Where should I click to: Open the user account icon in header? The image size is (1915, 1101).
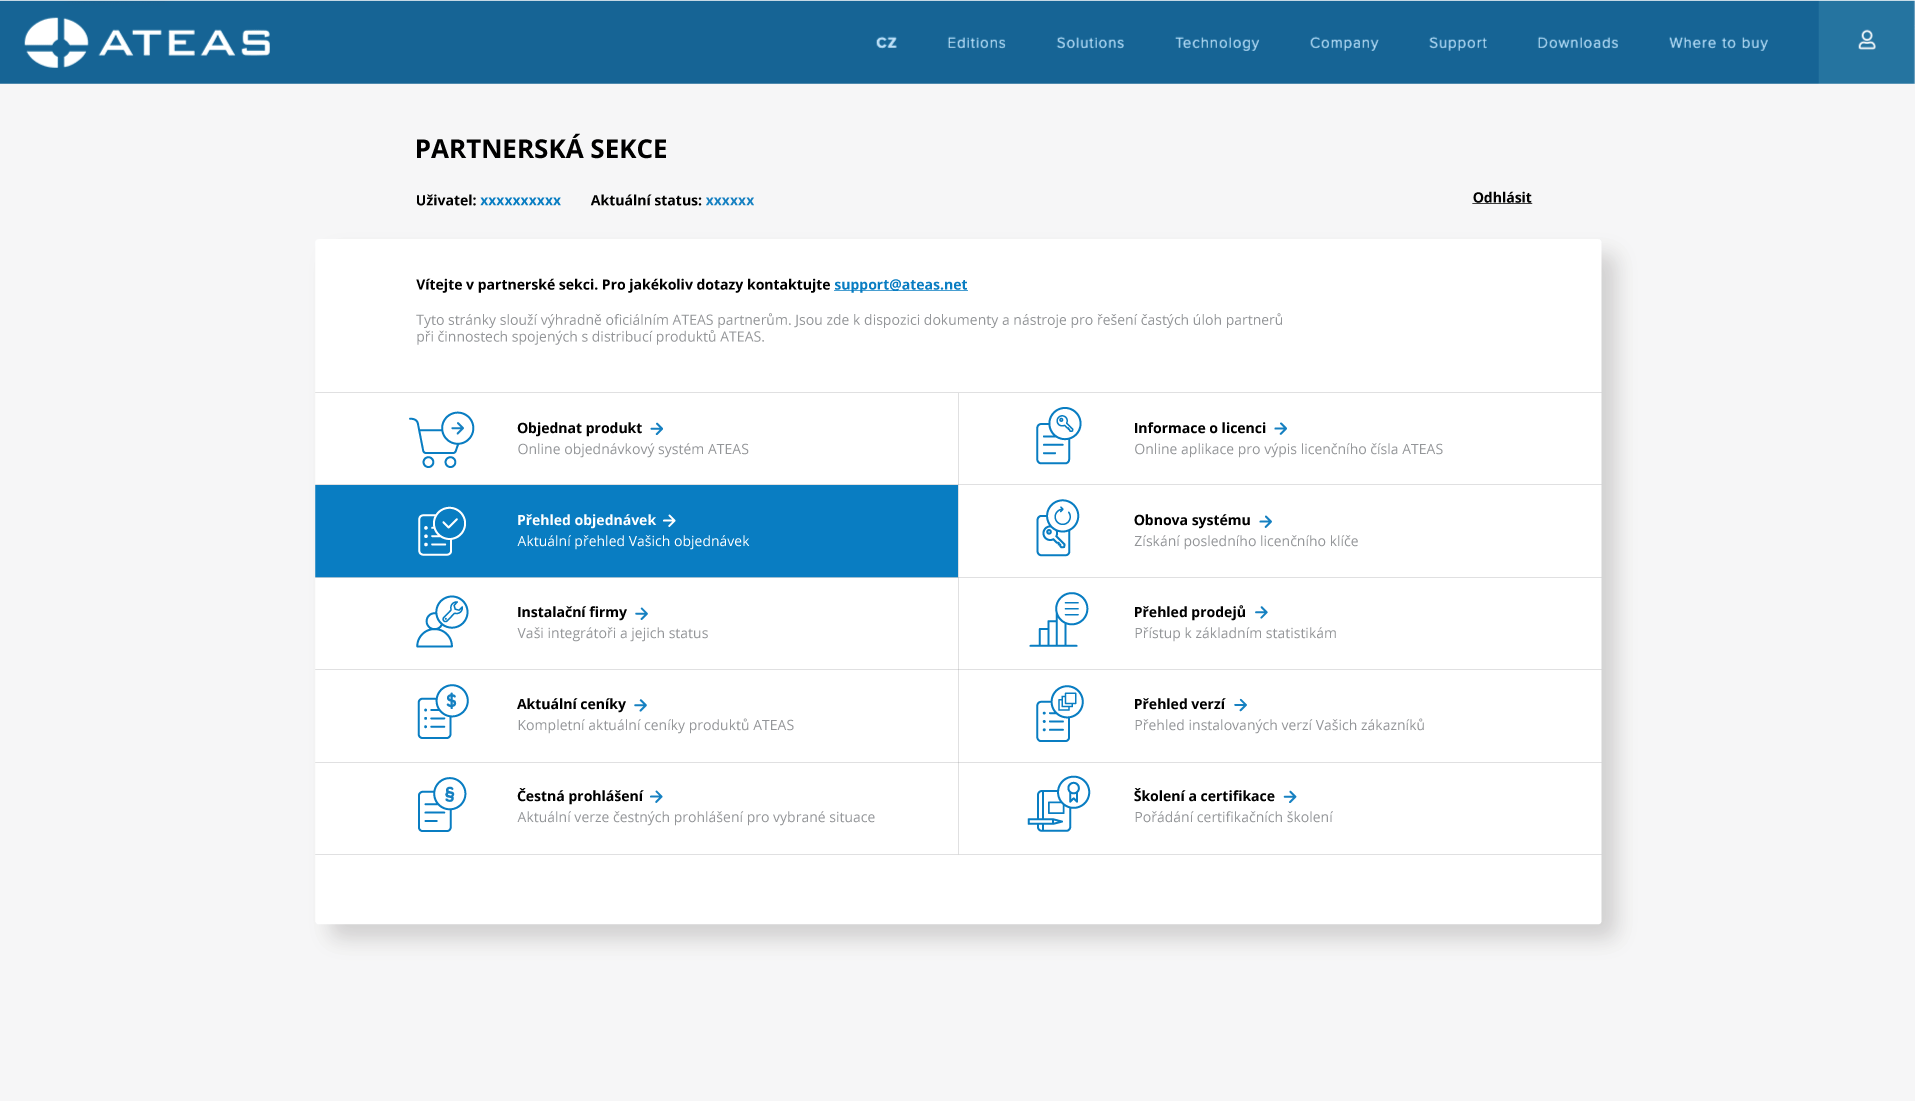[x=1866, y=41]
